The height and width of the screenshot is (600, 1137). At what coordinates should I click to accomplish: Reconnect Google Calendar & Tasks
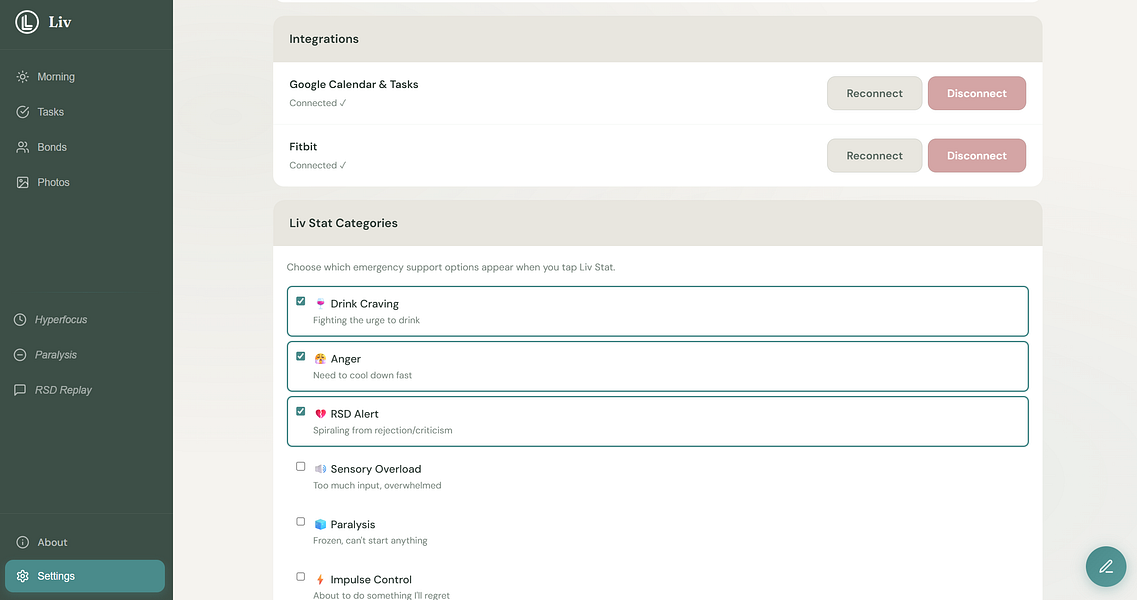click(x=874, y=93)
